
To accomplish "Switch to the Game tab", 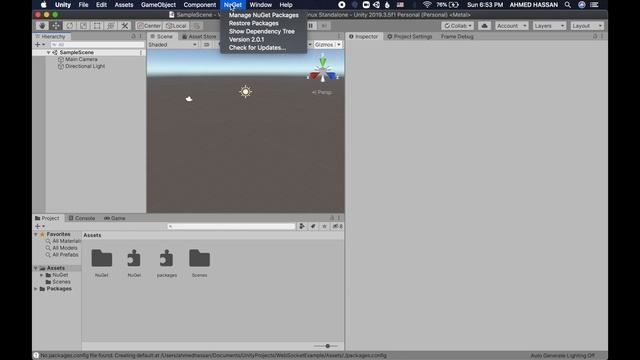I will point(115,218).
